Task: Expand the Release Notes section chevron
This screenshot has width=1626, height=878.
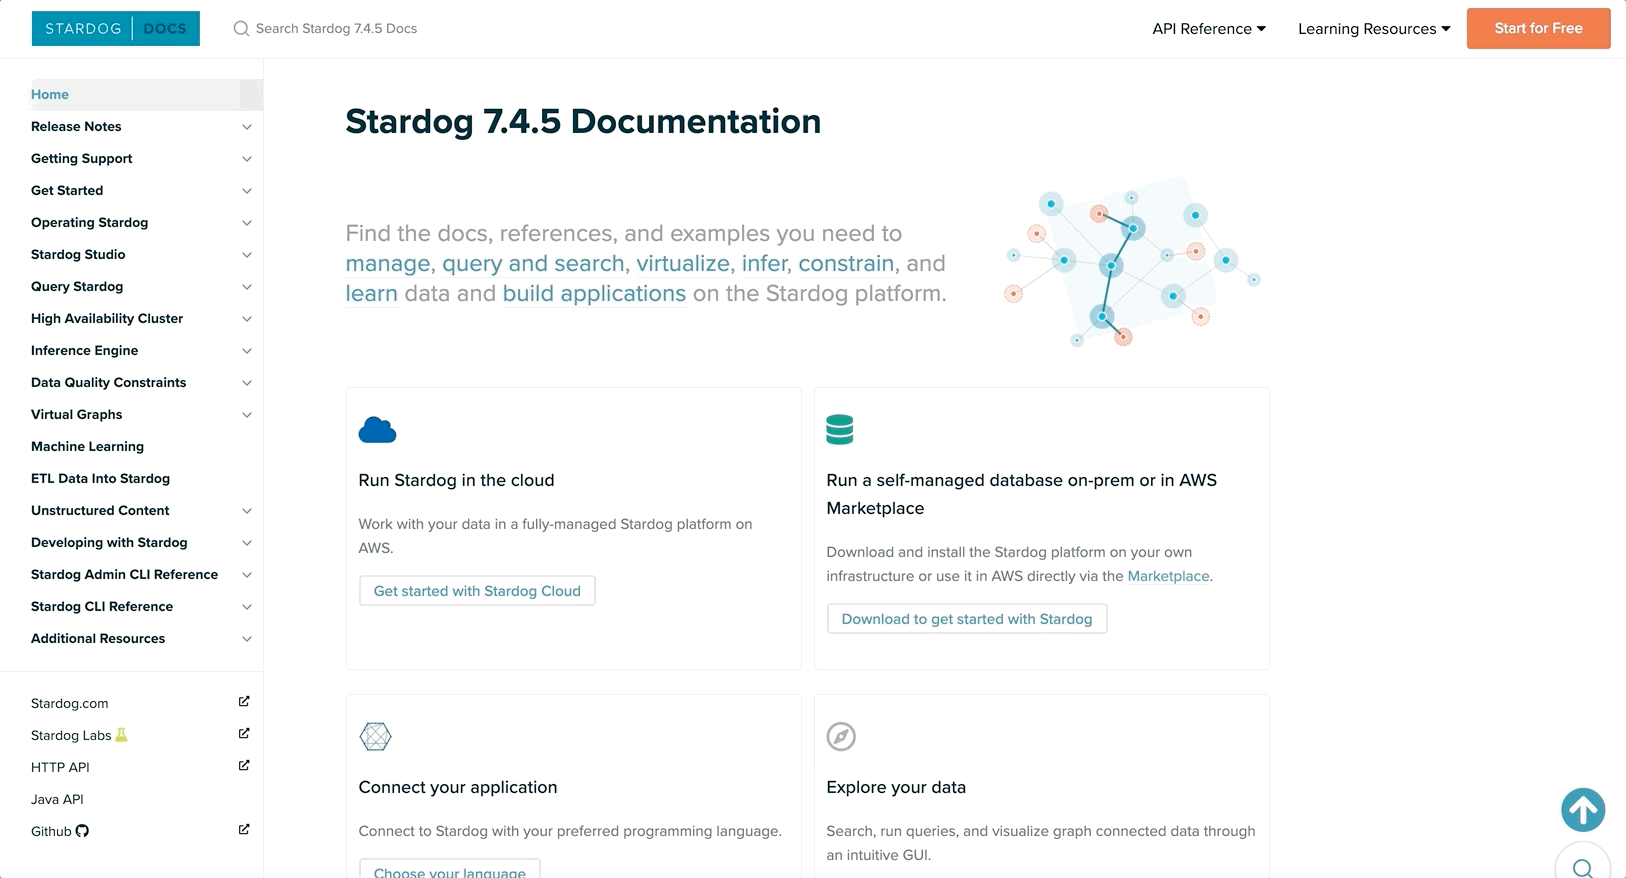Action: point(247,127)
